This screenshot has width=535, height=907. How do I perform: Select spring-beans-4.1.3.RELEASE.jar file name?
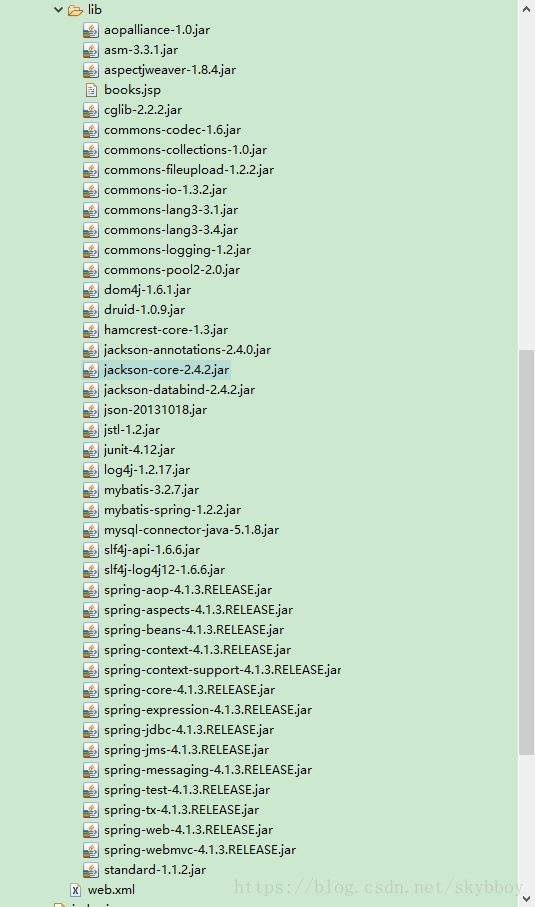(194, 630)
